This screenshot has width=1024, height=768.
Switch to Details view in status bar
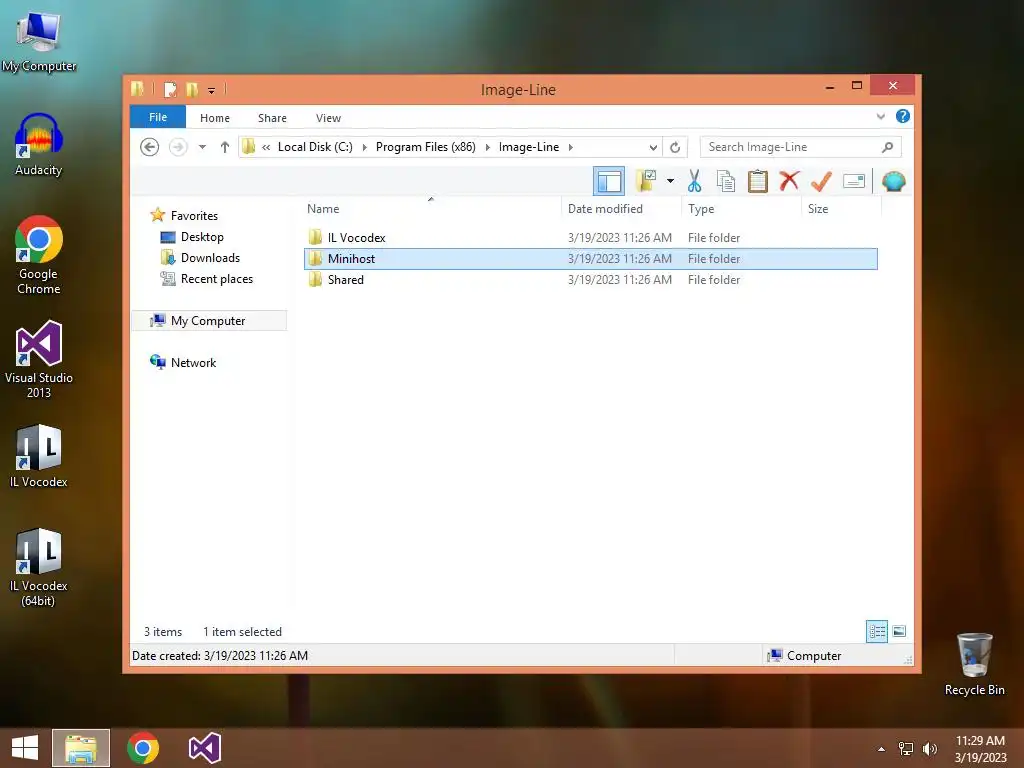pyautogui.click(x=876, y=631)
